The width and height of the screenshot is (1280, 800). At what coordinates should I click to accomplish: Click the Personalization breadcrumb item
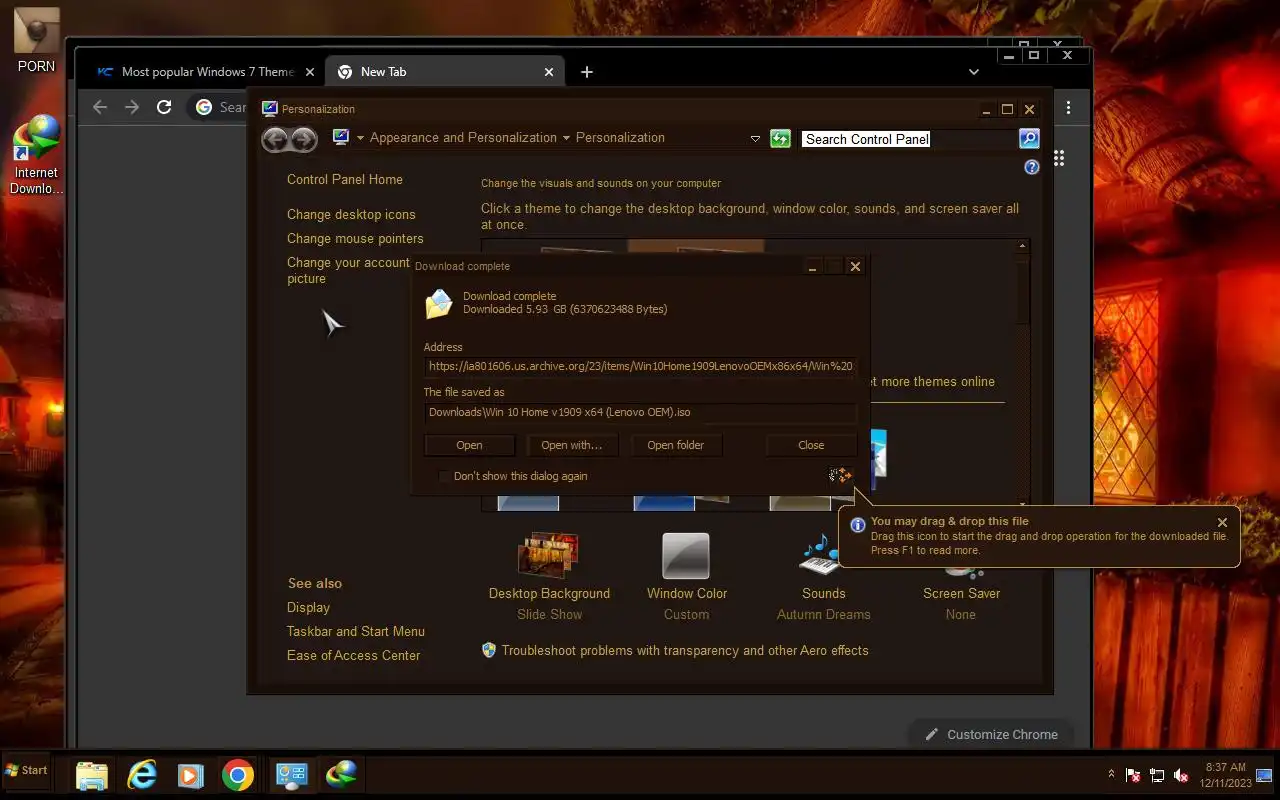620,138
